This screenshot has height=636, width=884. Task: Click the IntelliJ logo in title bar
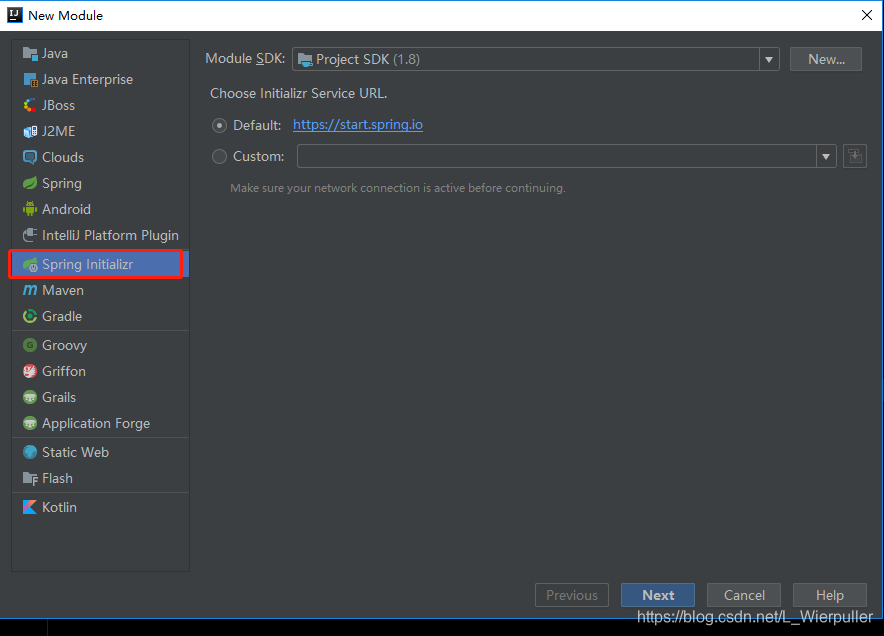(x=15, y=15)
